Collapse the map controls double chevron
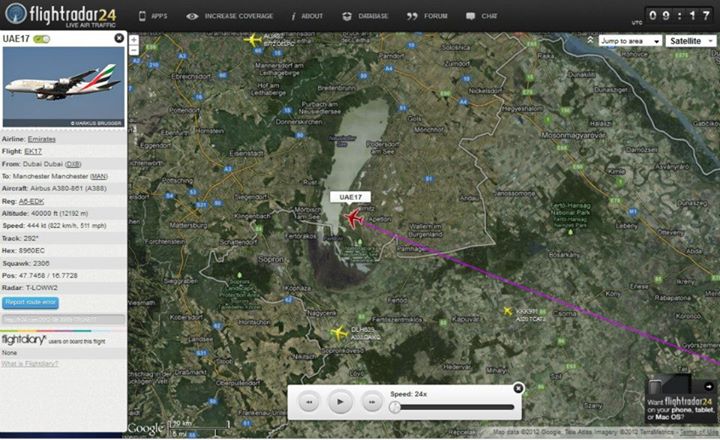 [590, 40]
